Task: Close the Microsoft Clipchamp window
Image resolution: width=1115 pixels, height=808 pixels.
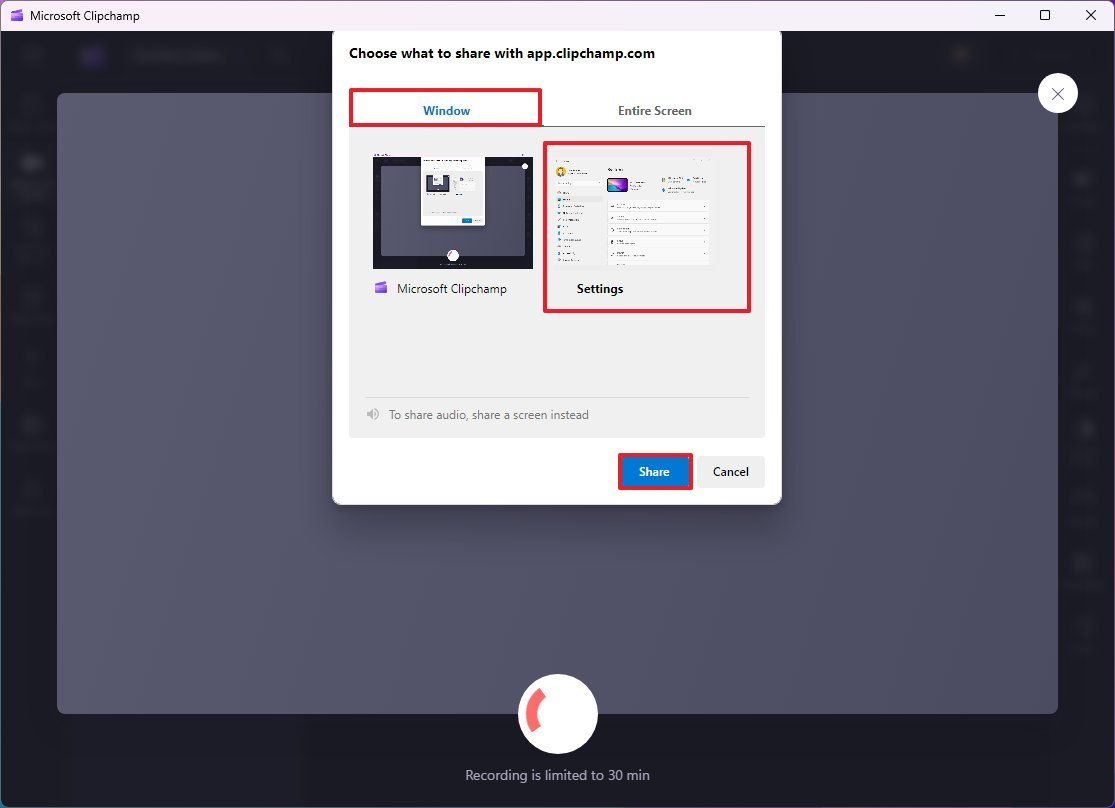Action: click(x=1091, y=15)
